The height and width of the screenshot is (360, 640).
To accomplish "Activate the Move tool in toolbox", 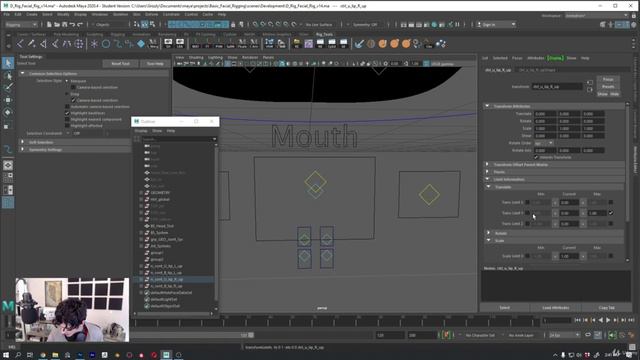I will click(x=8, y=100).
